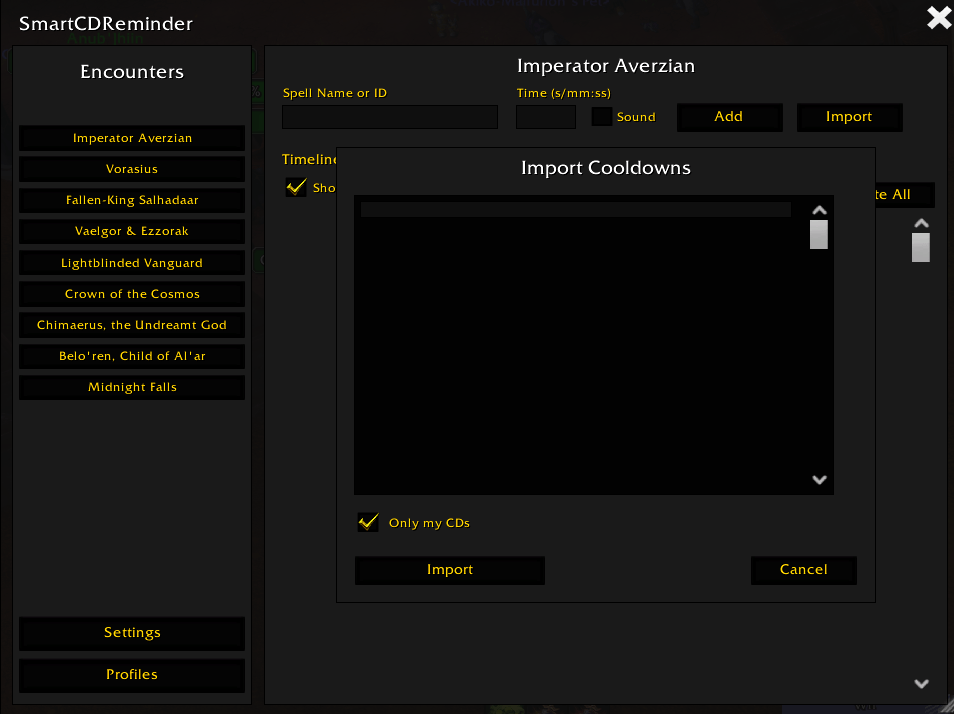This screenshot has height=714, width=954.
Task: Select the Vorasius encounter
Action: click(x=132, y=169)
